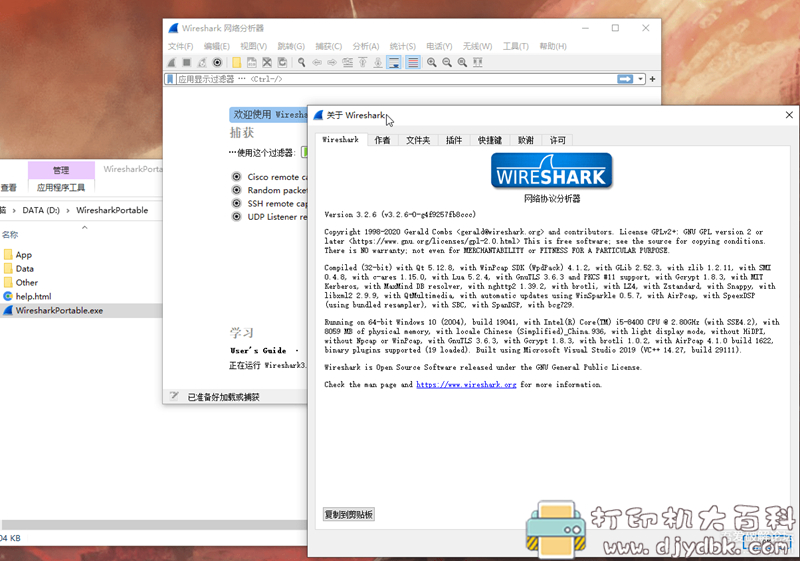The height and width of the screenshot is (561, 800).
Task: Apply the display filter with the arrow button
Action: click(x=625, y=79)
